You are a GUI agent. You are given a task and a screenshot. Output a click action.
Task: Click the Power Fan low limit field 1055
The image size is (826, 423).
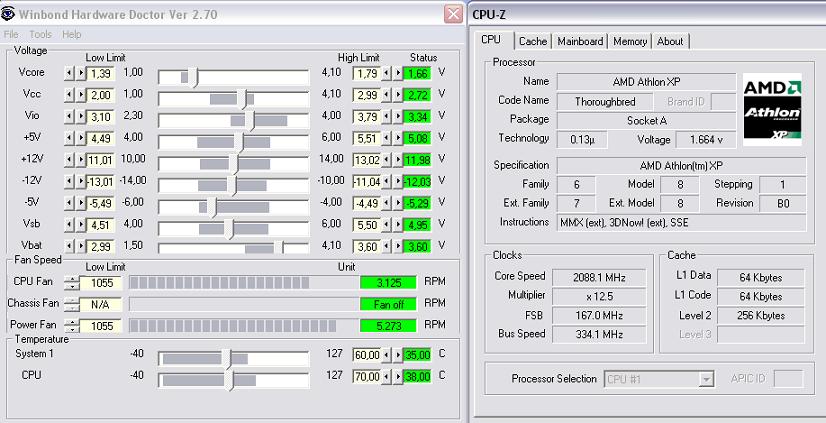(102, 326)
